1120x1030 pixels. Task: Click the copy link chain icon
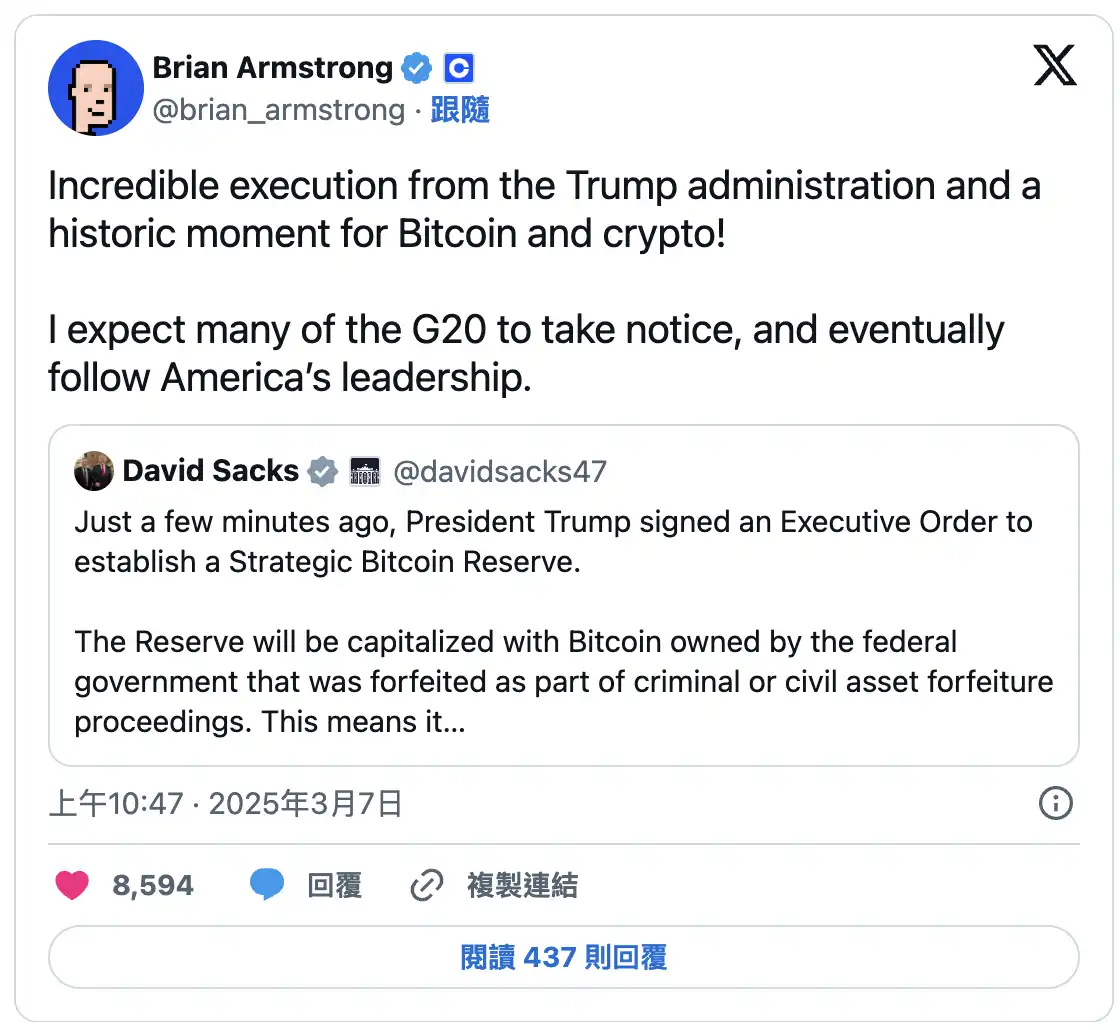click(427, 885)
